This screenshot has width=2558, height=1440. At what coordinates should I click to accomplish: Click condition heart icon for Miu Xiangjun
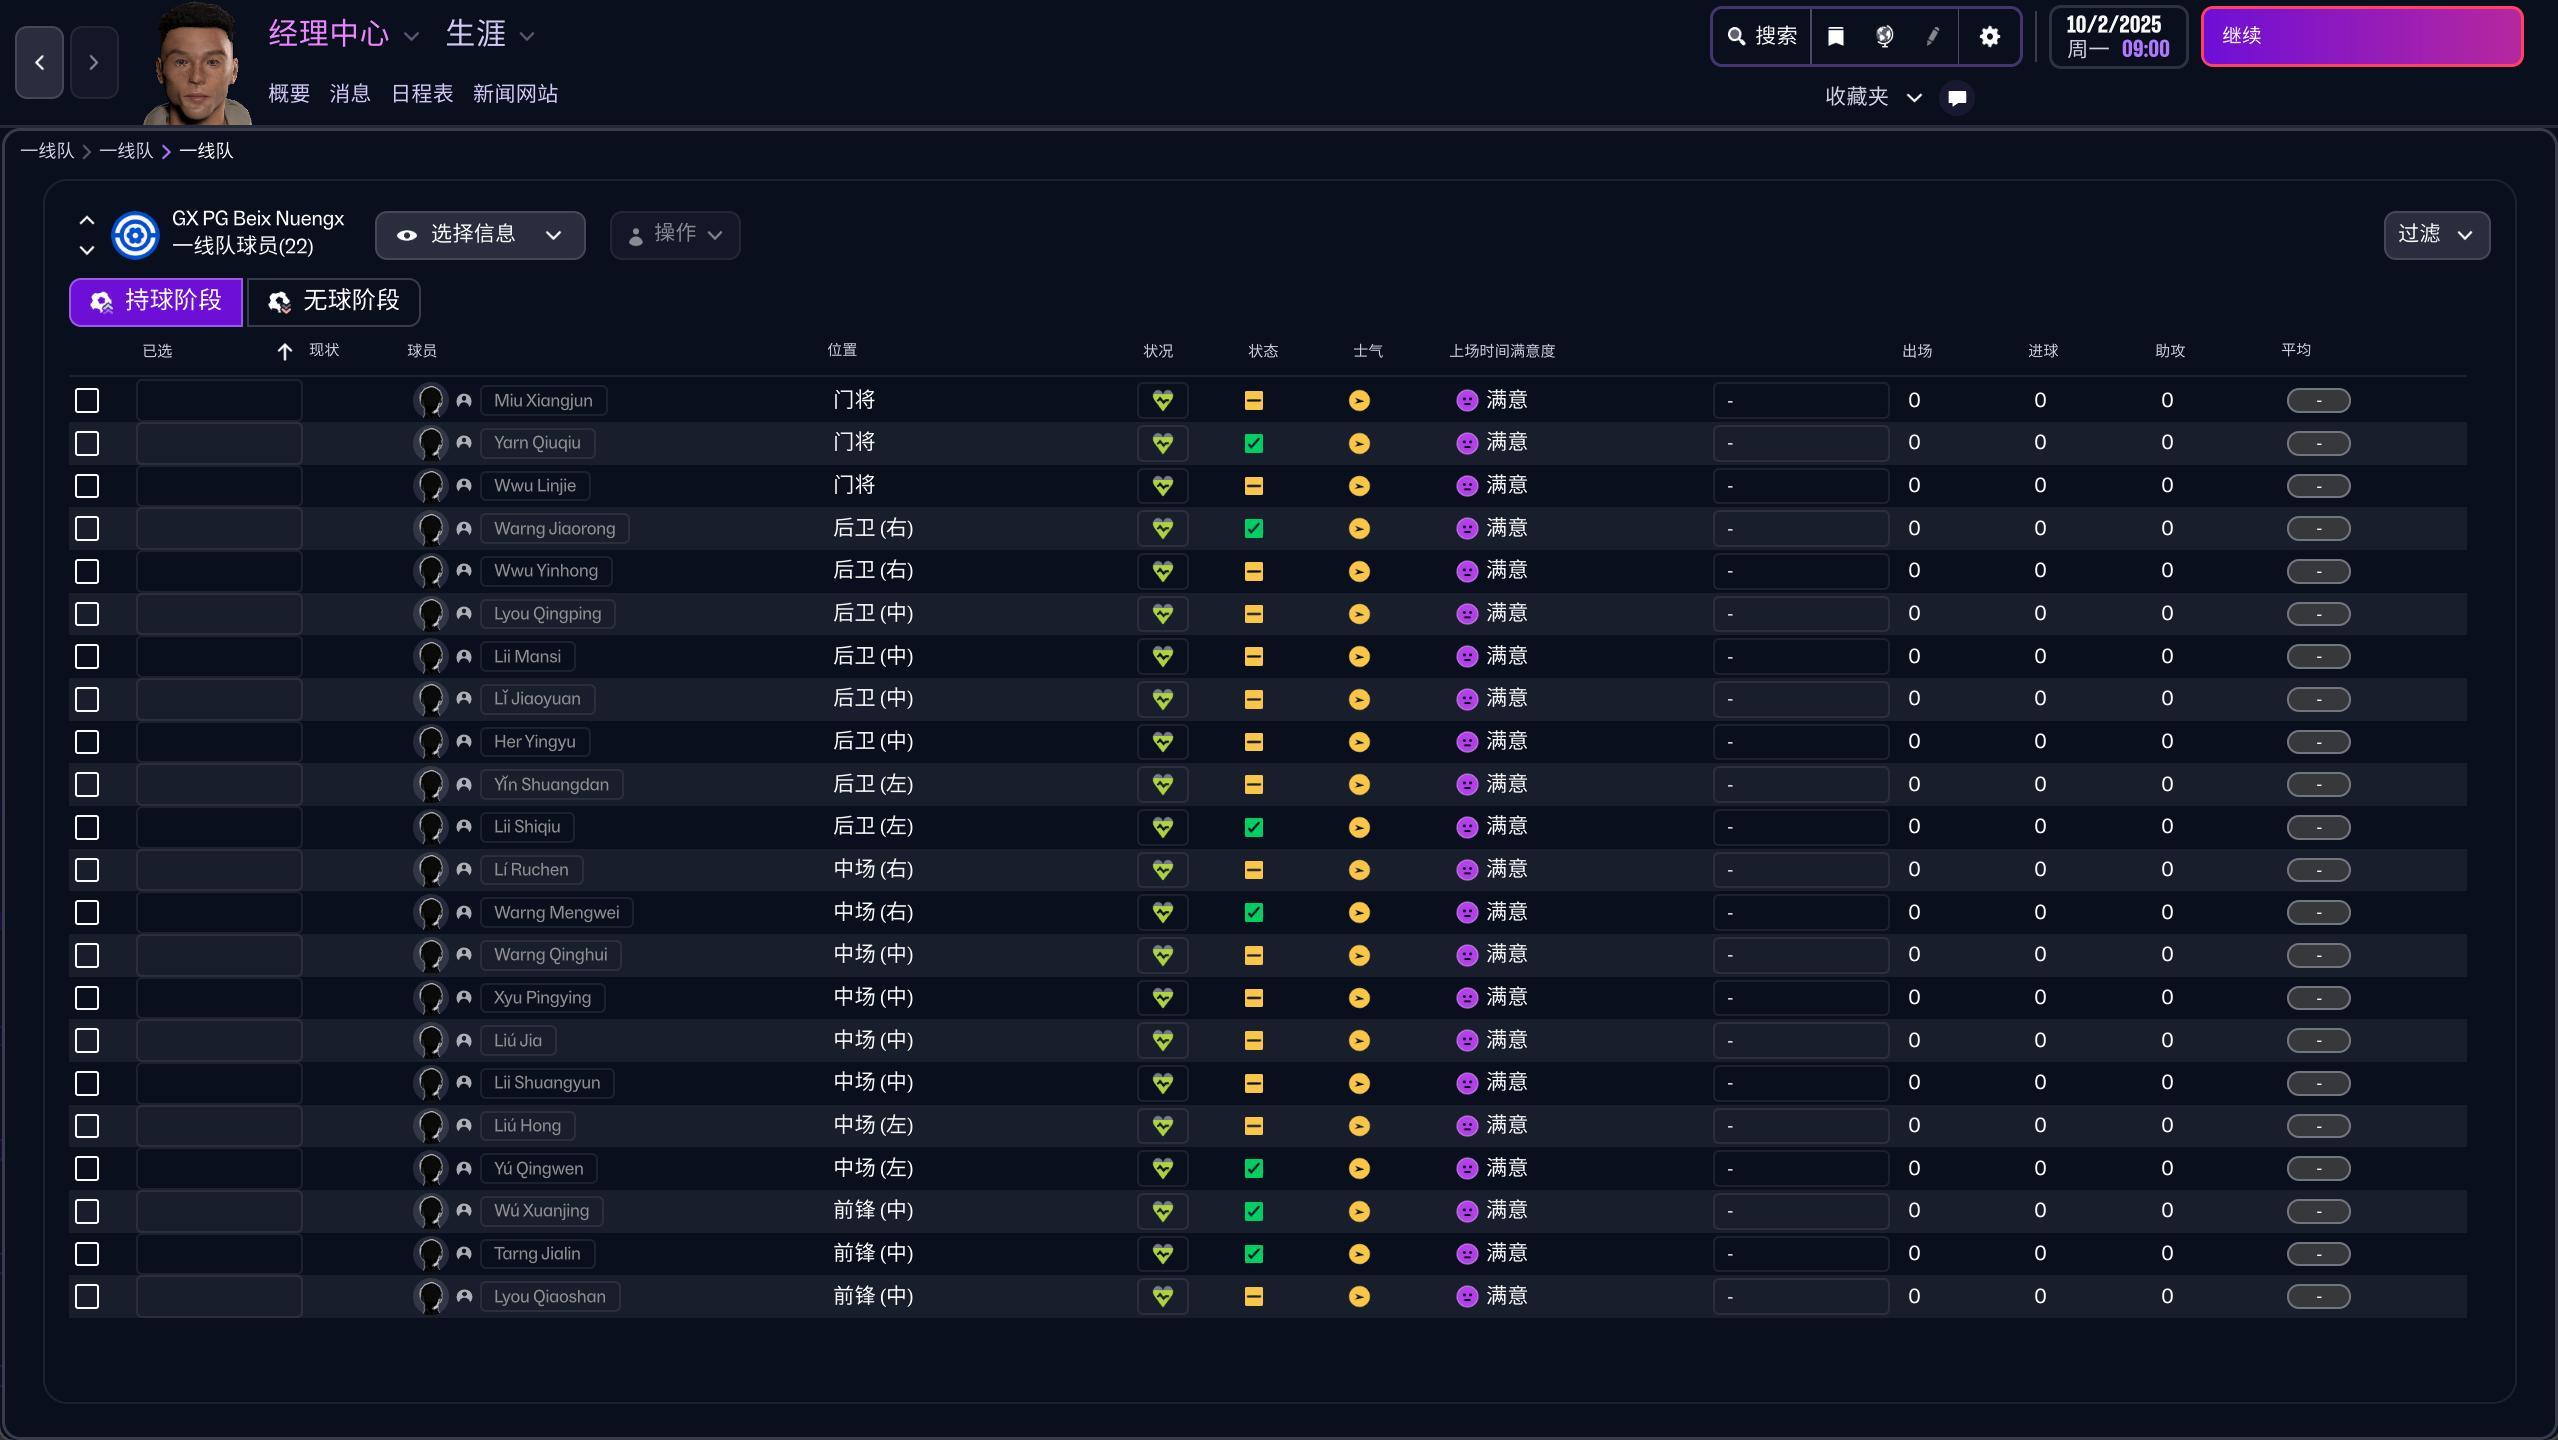[1162, 401]
